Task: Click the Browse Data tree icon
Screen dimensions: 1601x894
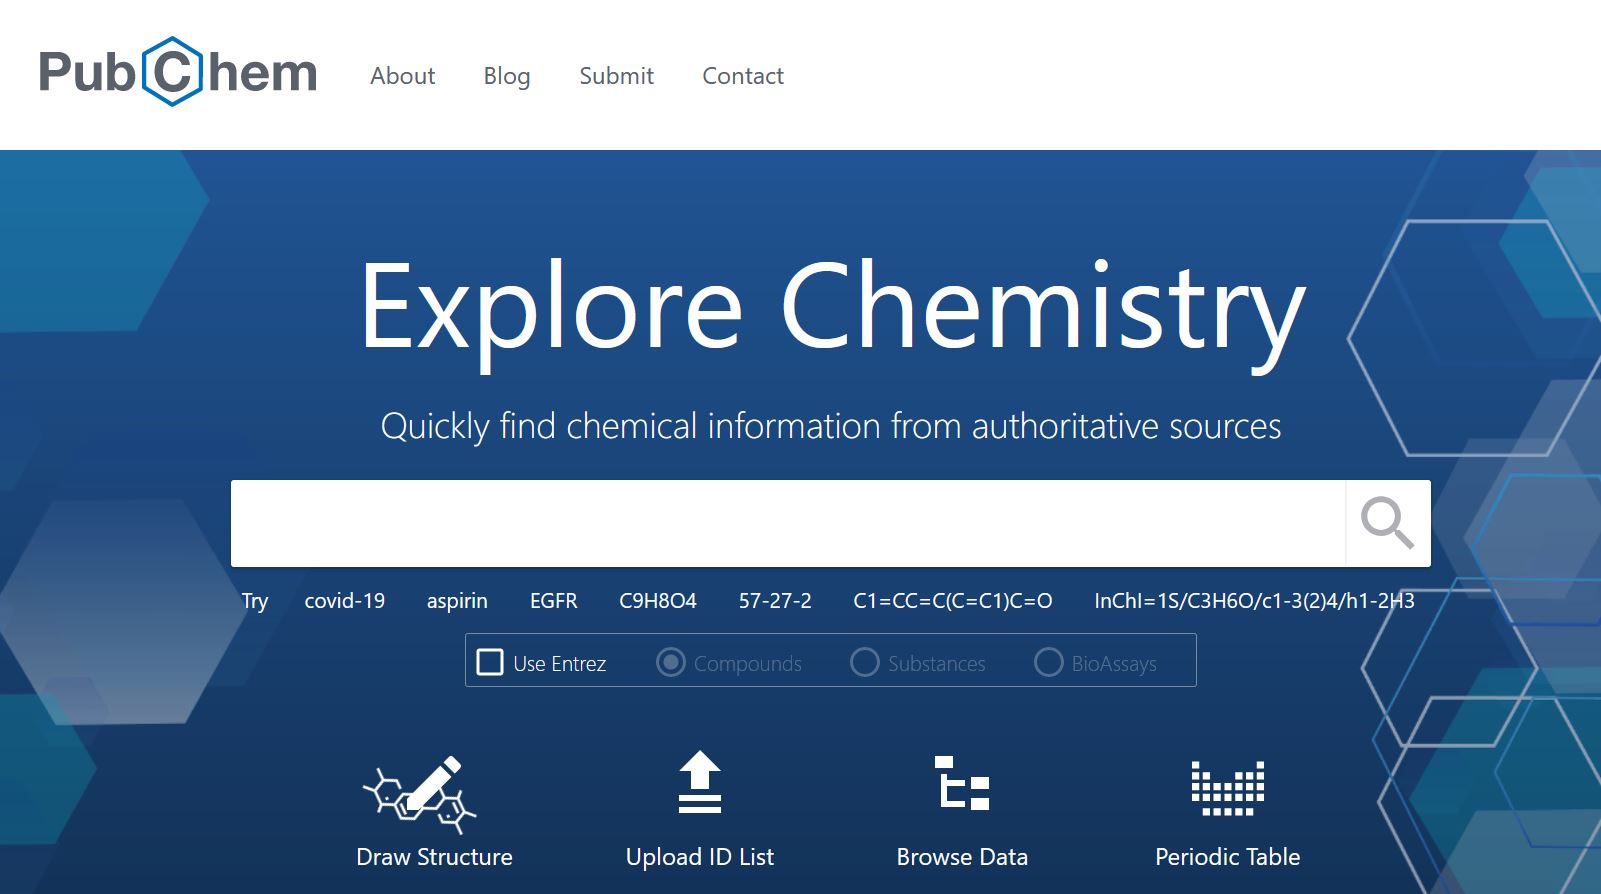Action: (962, 783)
